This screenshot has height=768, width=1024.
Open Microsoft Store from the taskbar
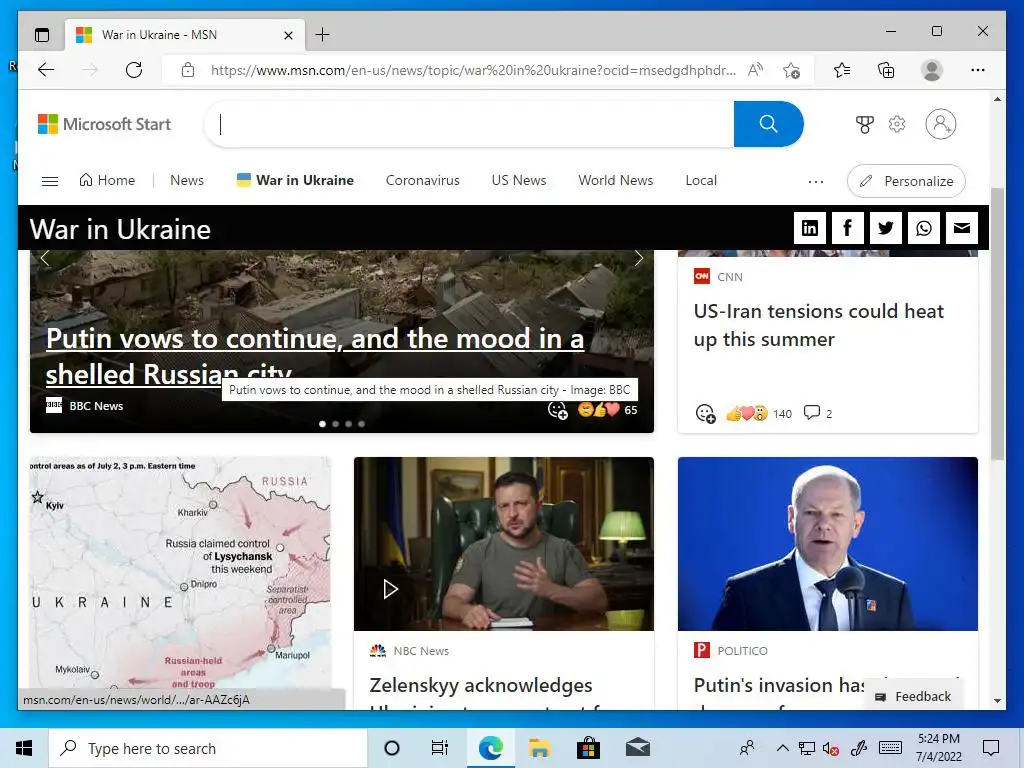pyautogui.click(x=588, y=748)
